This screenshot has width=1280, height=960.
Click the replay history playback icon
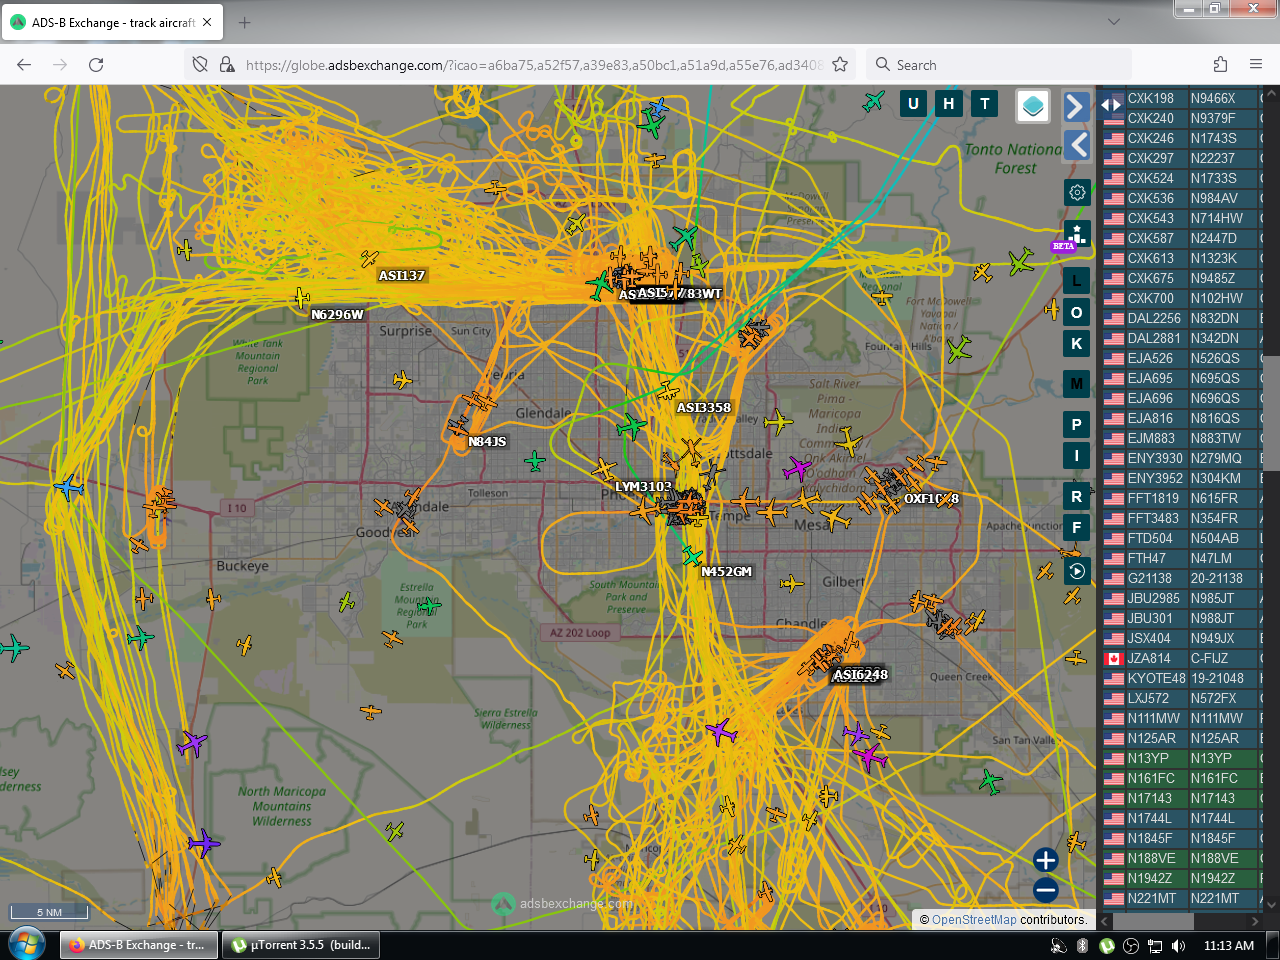point(1077,571)
